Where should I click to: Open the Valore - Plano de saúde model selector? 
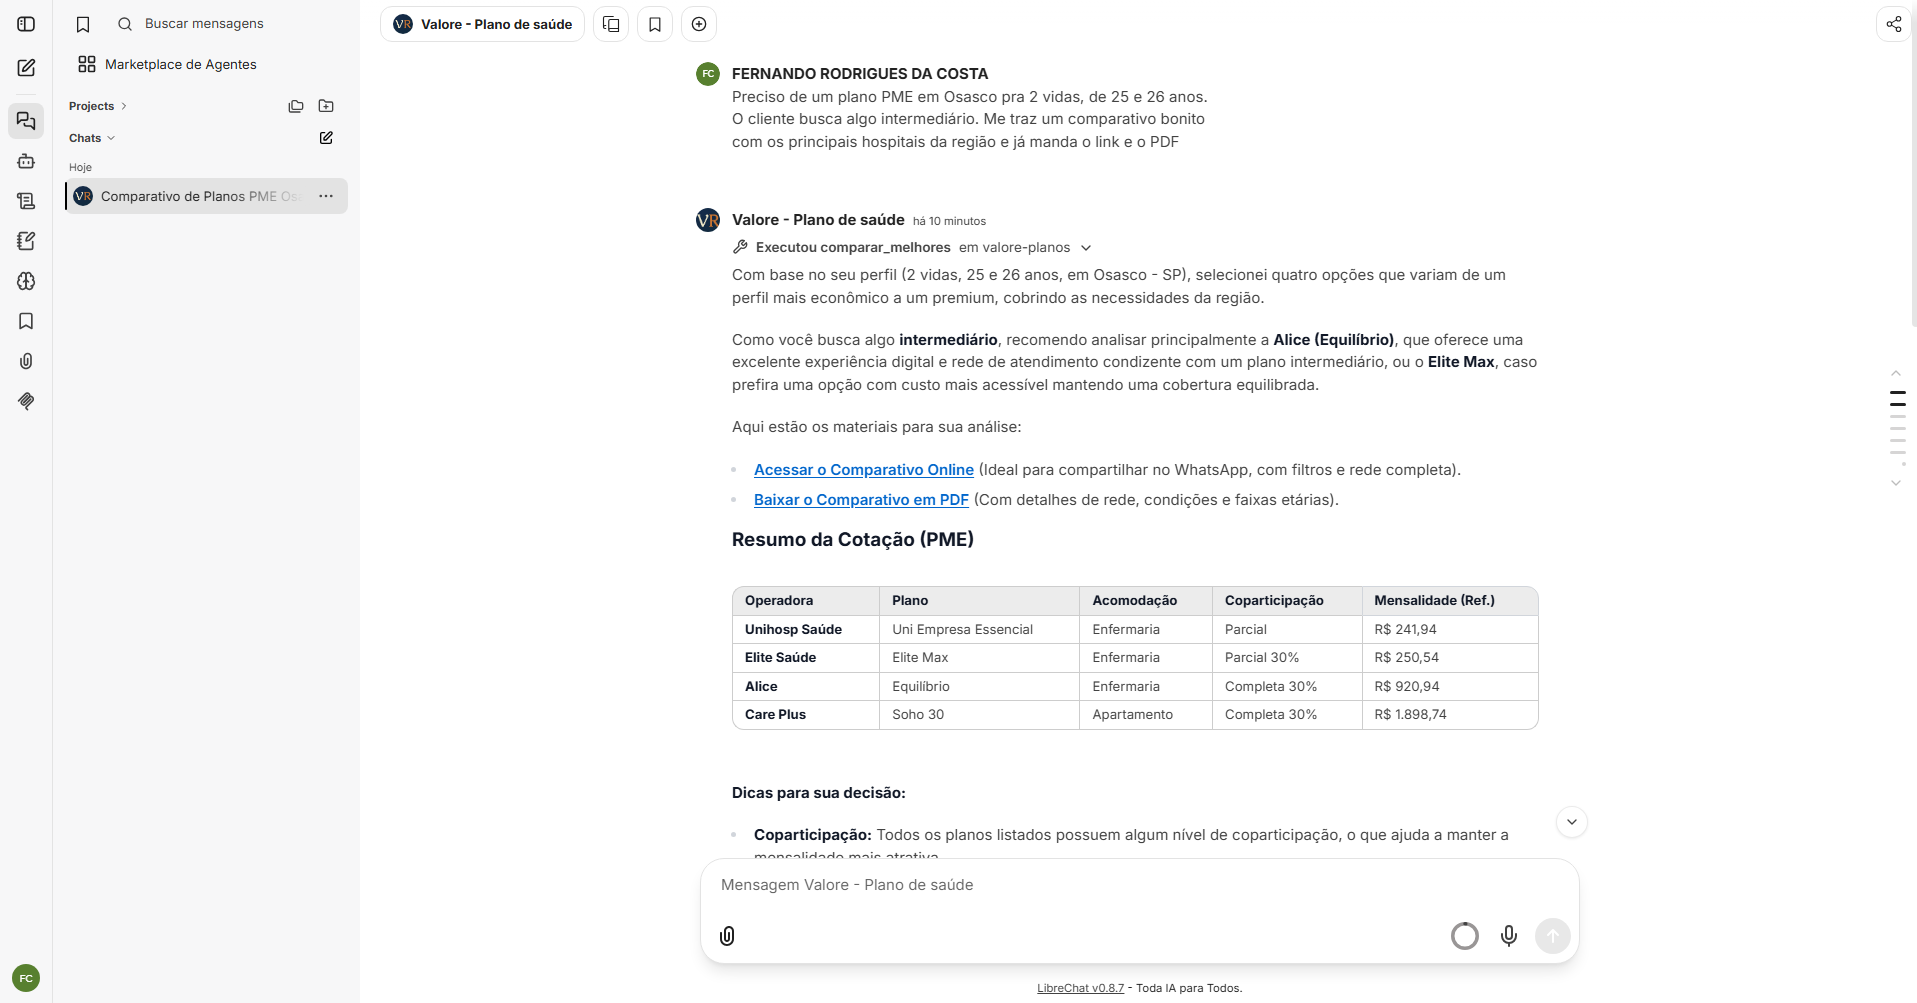[482, 24]
